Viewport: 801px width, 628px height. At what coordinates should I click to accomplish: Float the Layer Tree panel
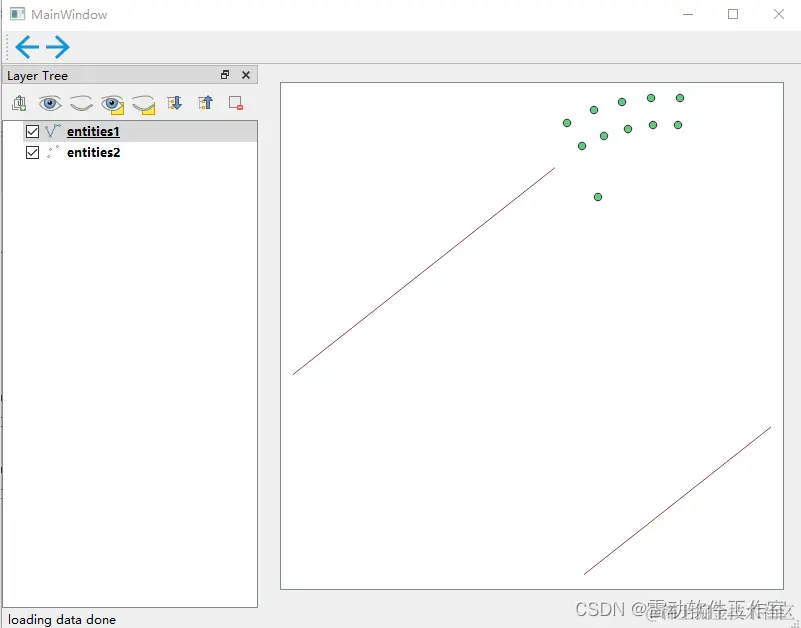[x=225, y=75]
